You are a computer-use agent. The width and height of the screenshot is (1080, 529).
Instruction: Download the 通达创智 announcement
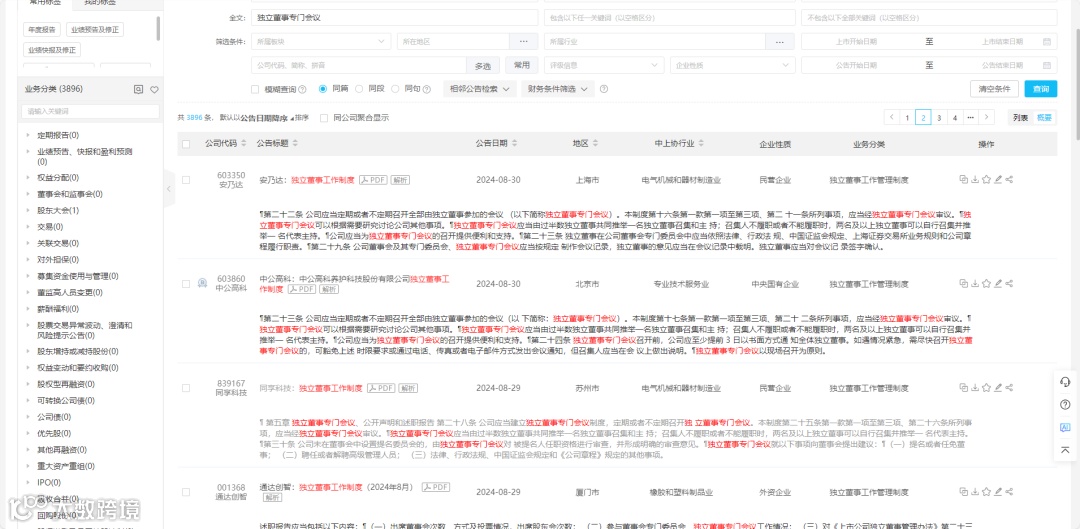click(975, 492)
